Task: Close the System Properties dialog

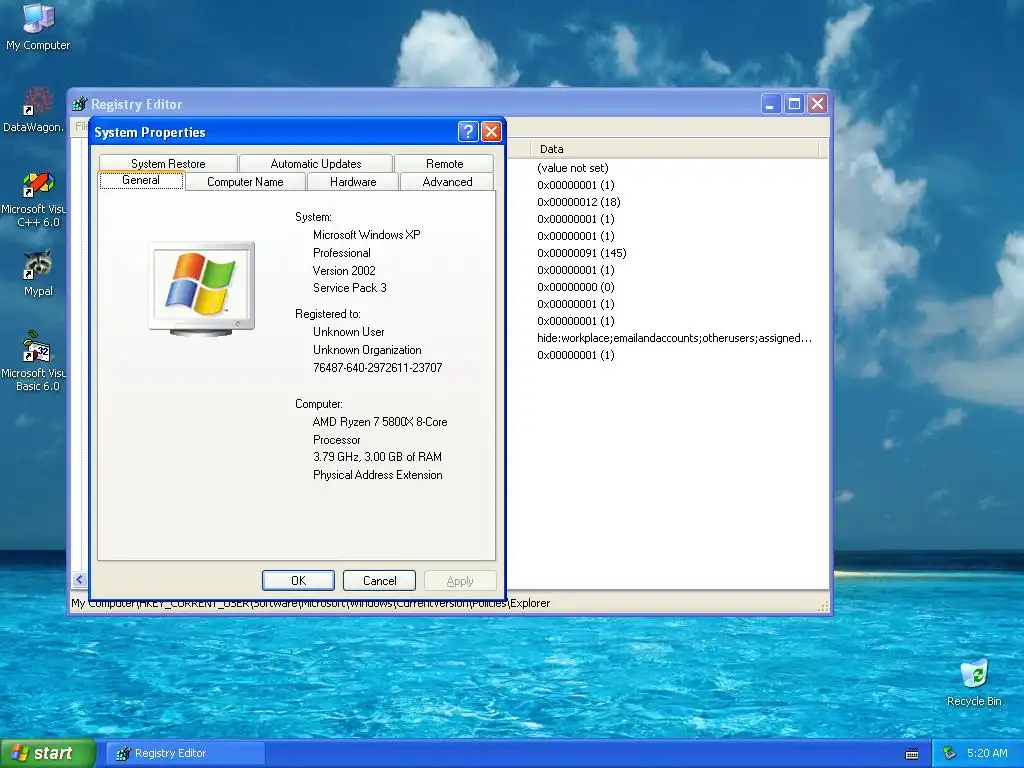Action: pyautogui.click(x=491, y=132)
